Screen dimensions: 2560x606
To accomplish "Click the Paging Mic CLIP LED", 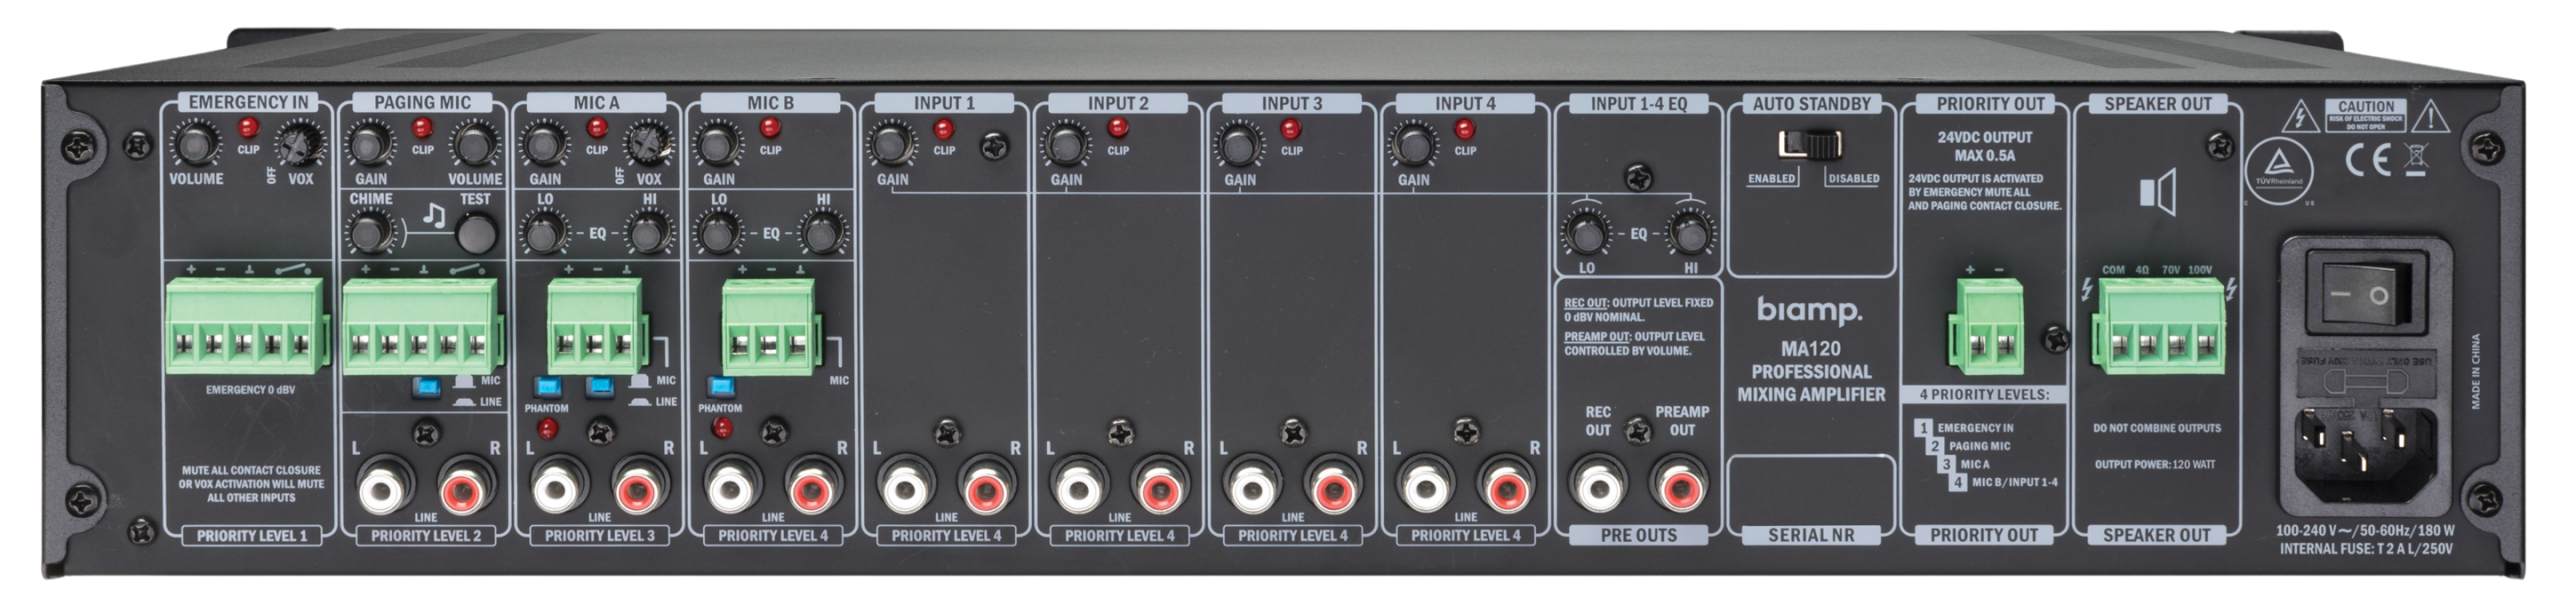I will pyautogui.click(x=422, y=128).
